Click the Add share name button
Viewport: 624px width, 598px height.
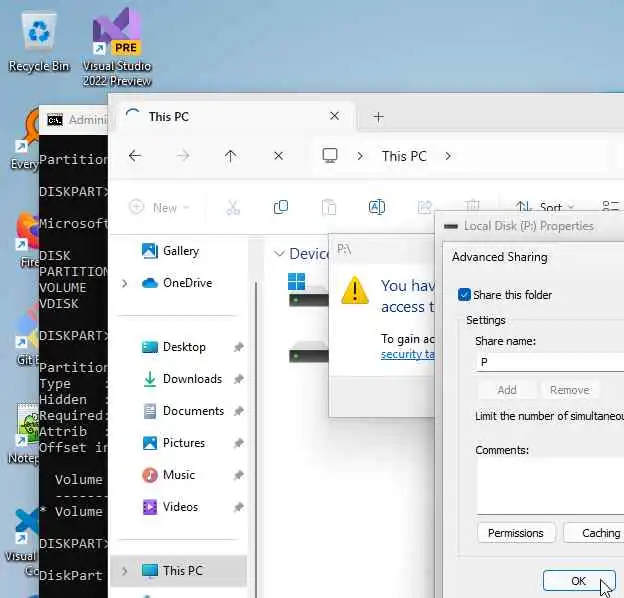507,390
